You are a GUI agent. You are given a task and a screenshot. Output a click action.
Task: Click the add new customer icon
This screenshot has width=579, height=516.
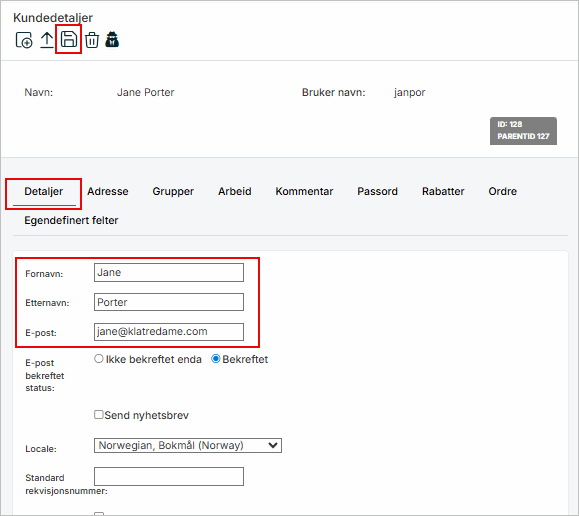pyautogui.click(x=24, y=40)
